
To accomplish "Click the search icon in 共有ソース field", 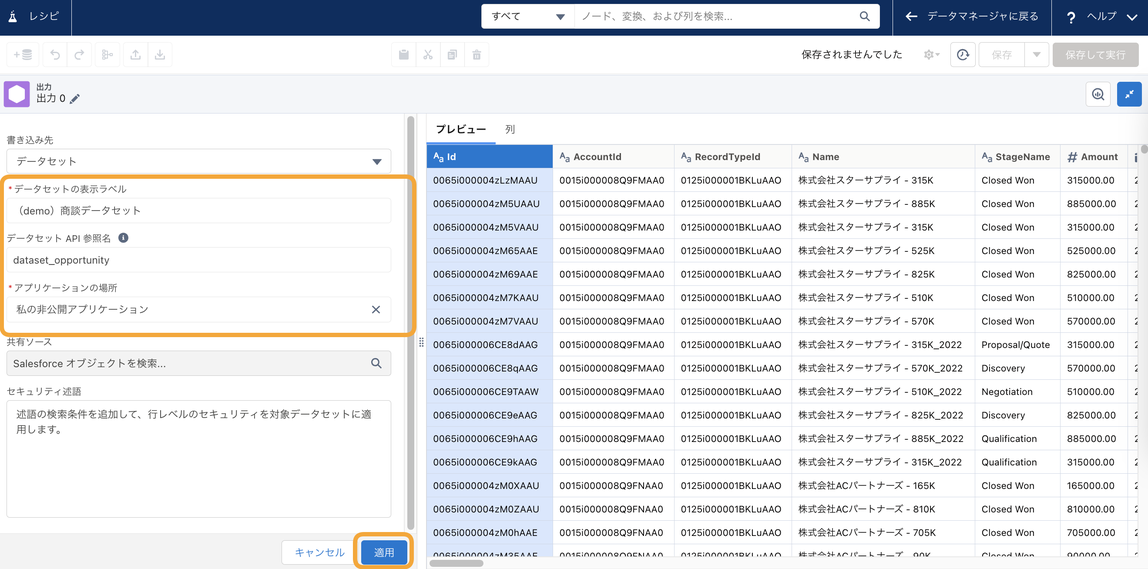I will (376, 363).
